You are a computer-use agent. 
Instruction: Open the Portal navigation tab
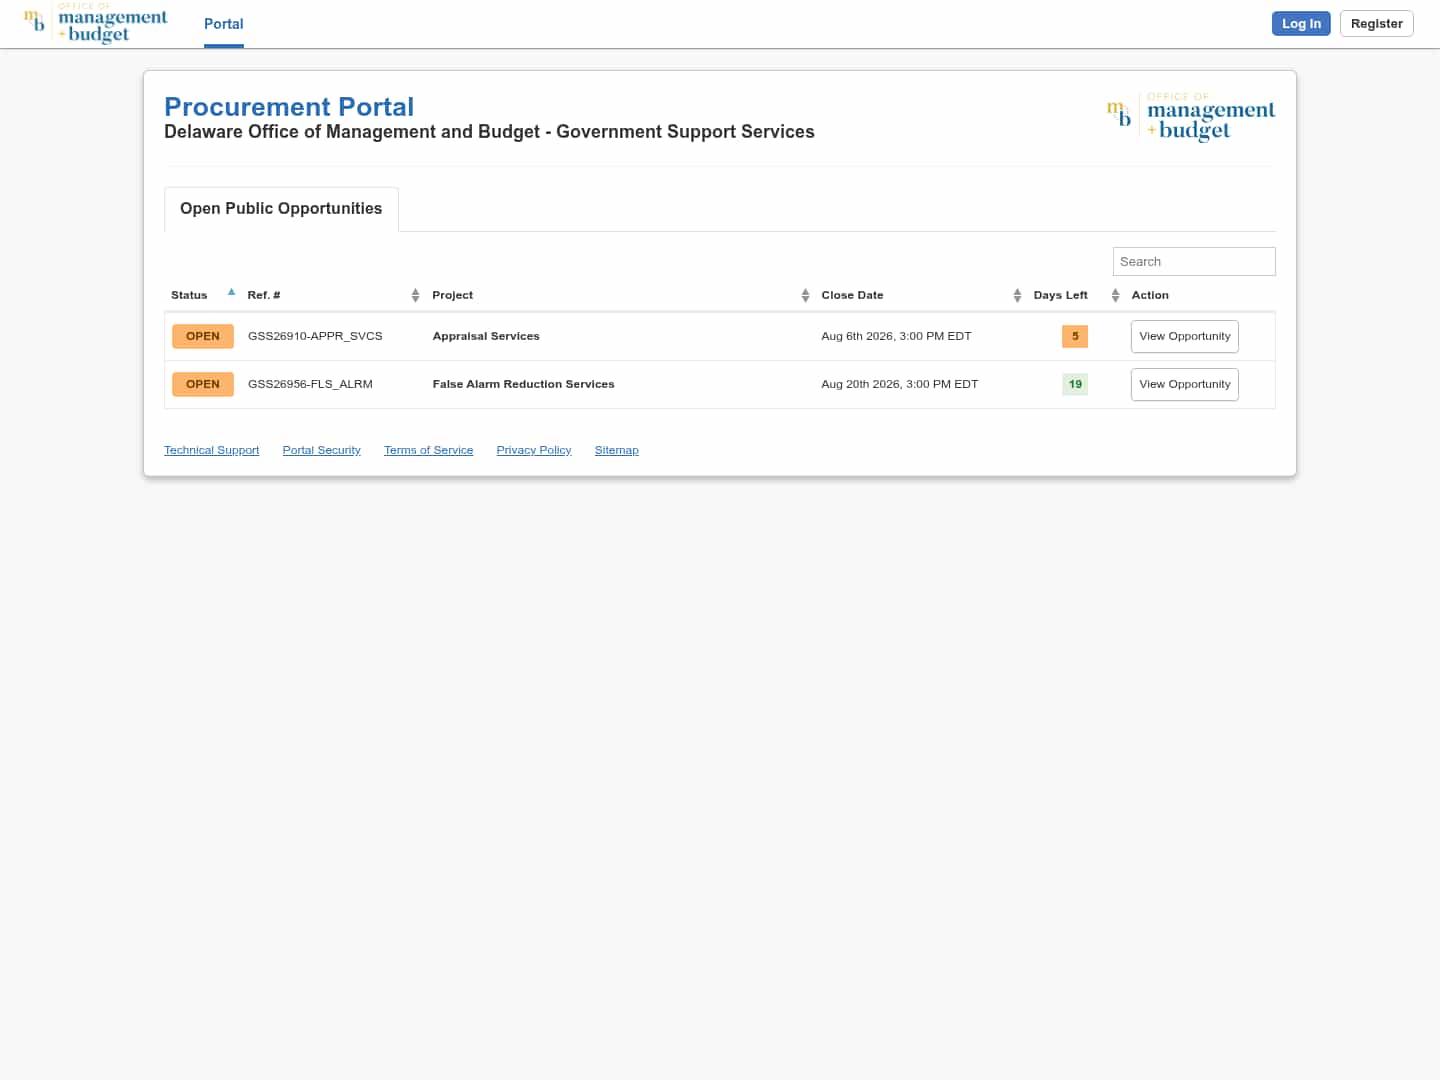(224, 24)
